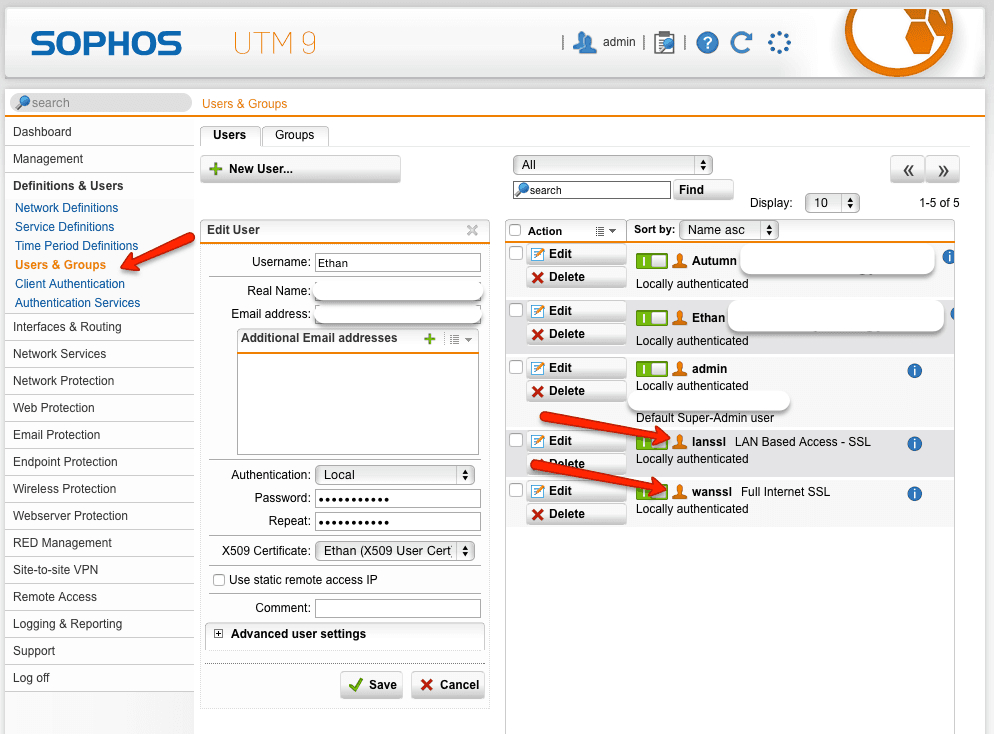Click the Username field containing Ethan

click(x=398, y=263)
